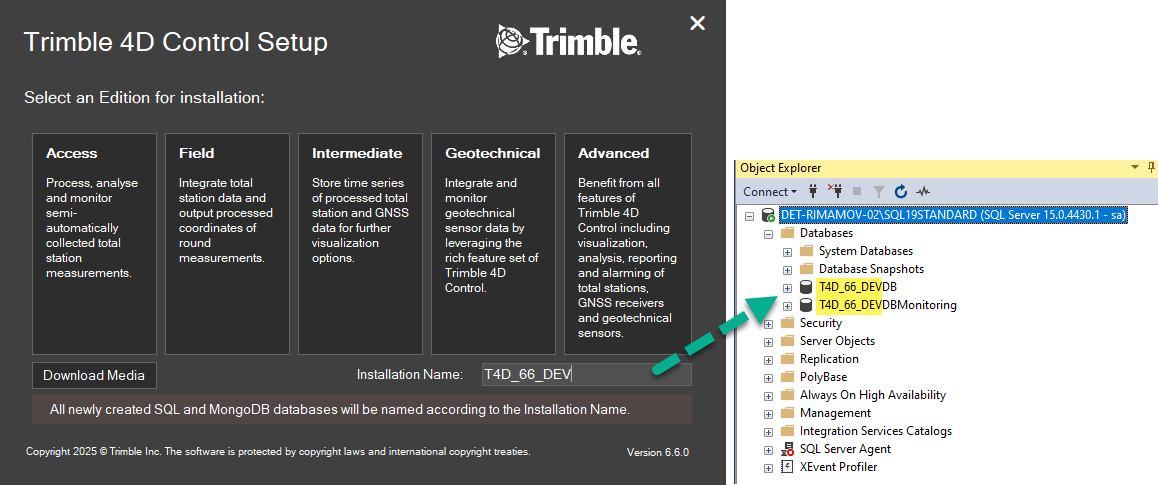This screenshot has height=485, width=1158.
Task: Click the XEvent Profiler icon
Action: point(787,467)
